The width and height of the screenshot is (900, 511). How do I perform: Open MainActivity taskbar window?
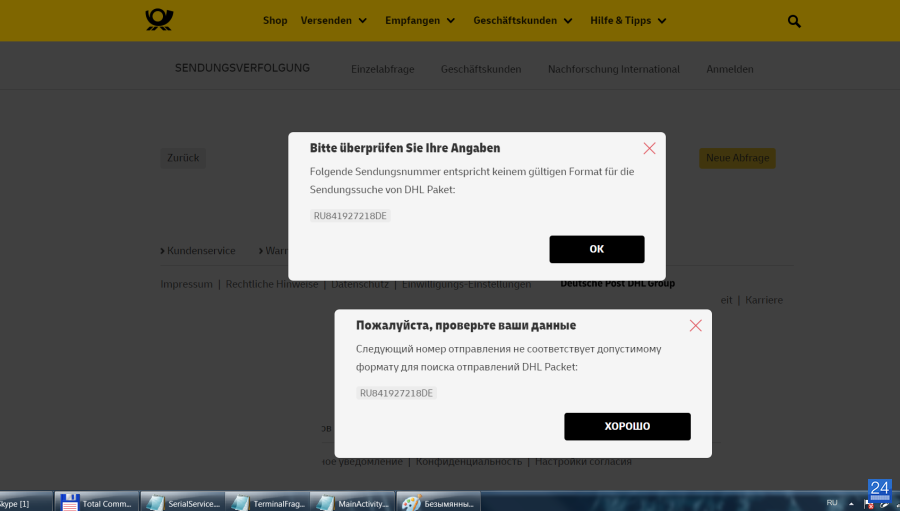(x=352, y=502)
